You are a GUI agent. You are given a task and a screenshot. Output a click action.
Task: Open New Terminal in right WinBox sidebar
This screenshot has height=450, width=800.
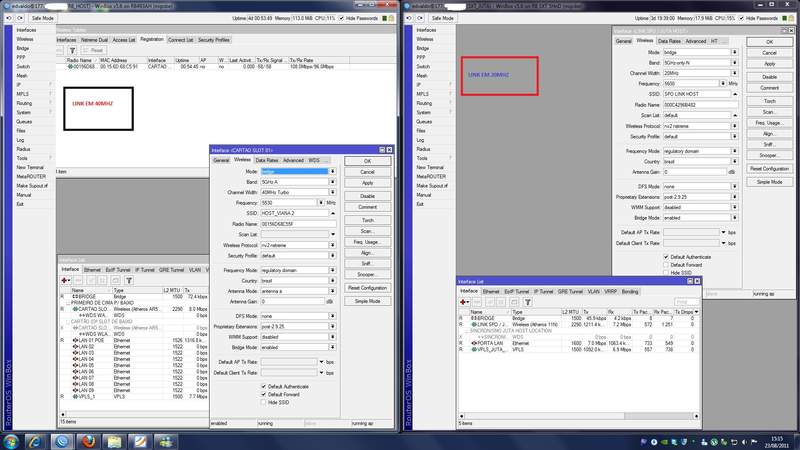(430, 167)
